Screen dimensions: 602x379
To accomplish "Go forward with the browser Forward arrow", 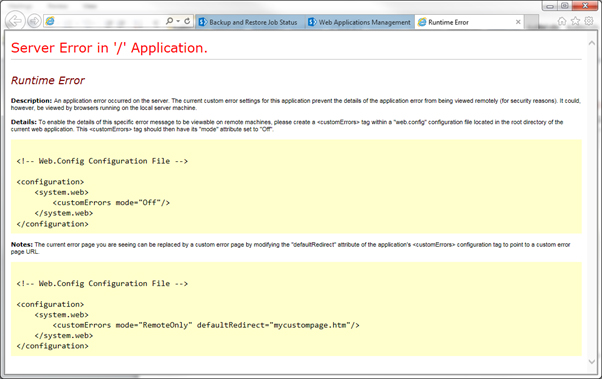I will (35, 21).
